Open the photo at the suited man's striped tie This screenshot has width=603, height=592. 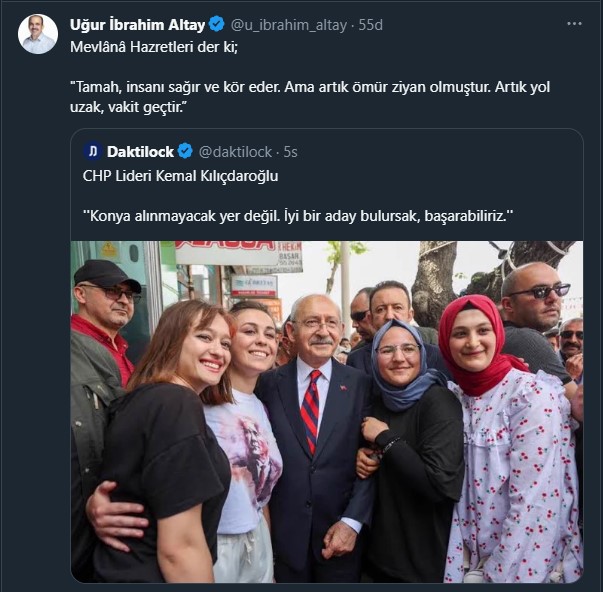coord(312,410)
